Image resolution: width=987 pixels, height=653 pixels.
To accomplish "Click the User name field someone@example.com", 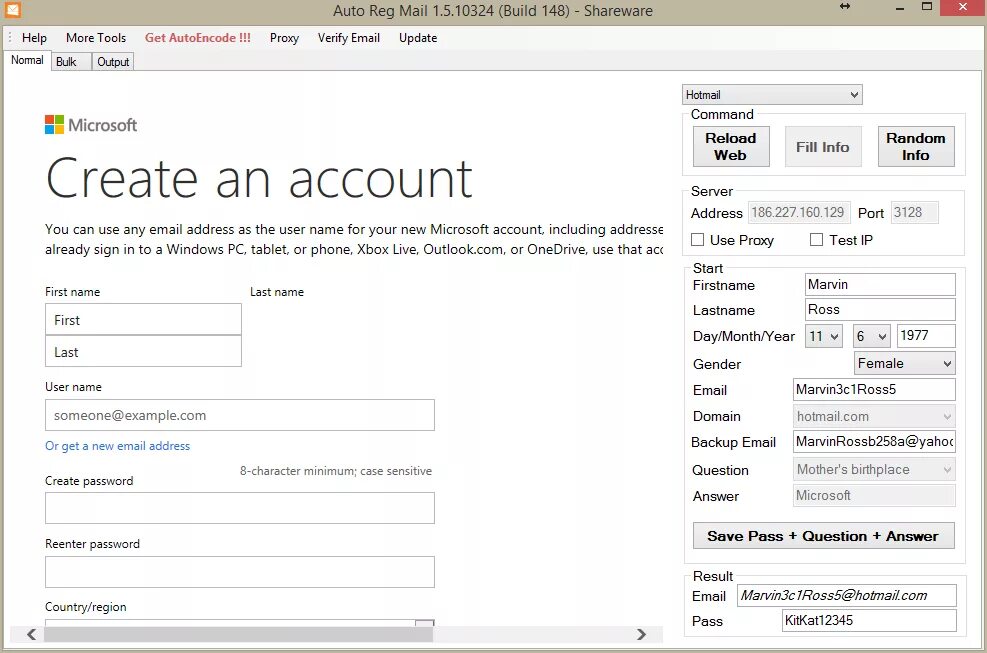I will click(x=240, y=416).
